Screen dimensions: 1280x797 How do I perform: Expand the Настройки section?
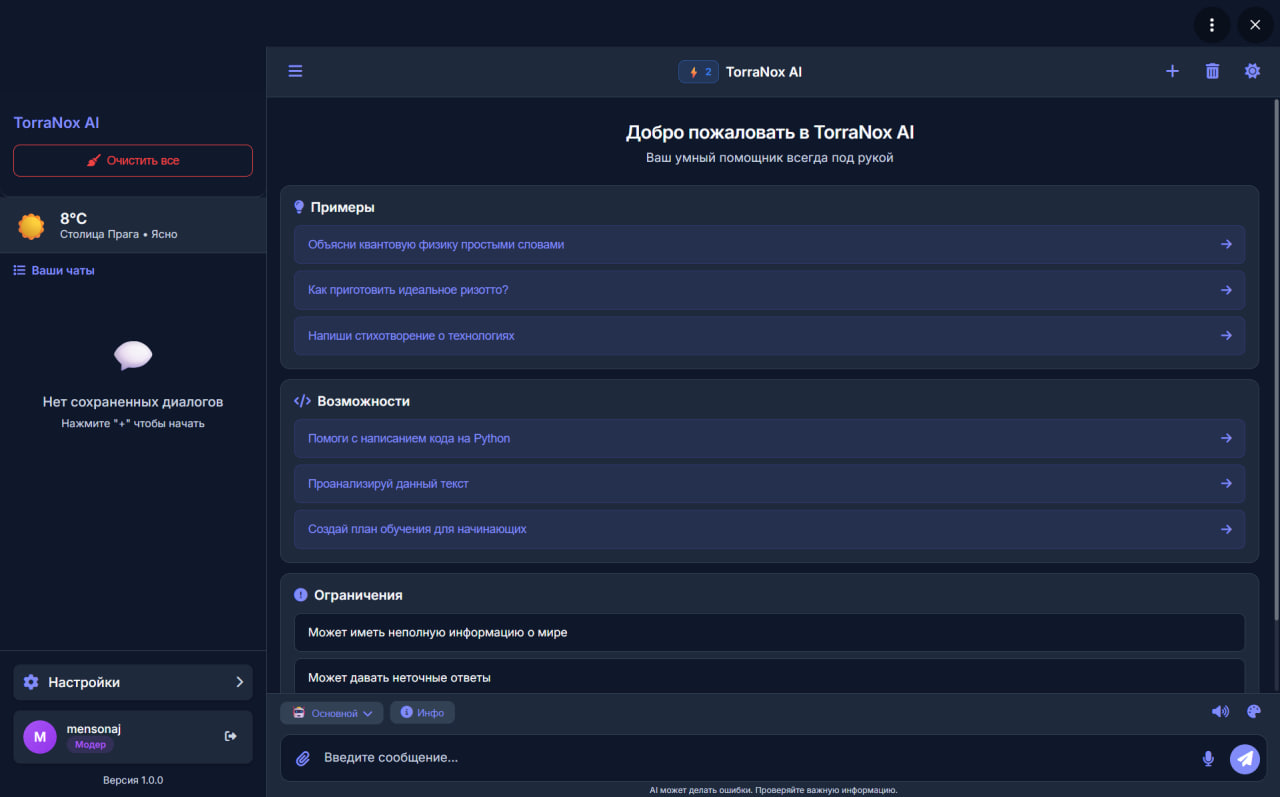point(132,681)
